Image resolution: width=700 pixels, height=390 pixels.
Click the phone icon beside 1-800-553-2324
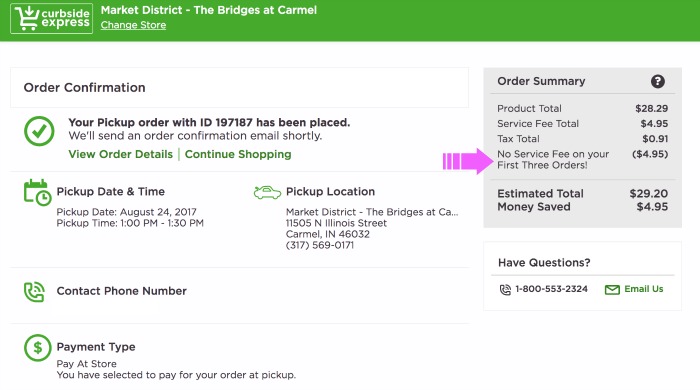click(x=505, y=290)
